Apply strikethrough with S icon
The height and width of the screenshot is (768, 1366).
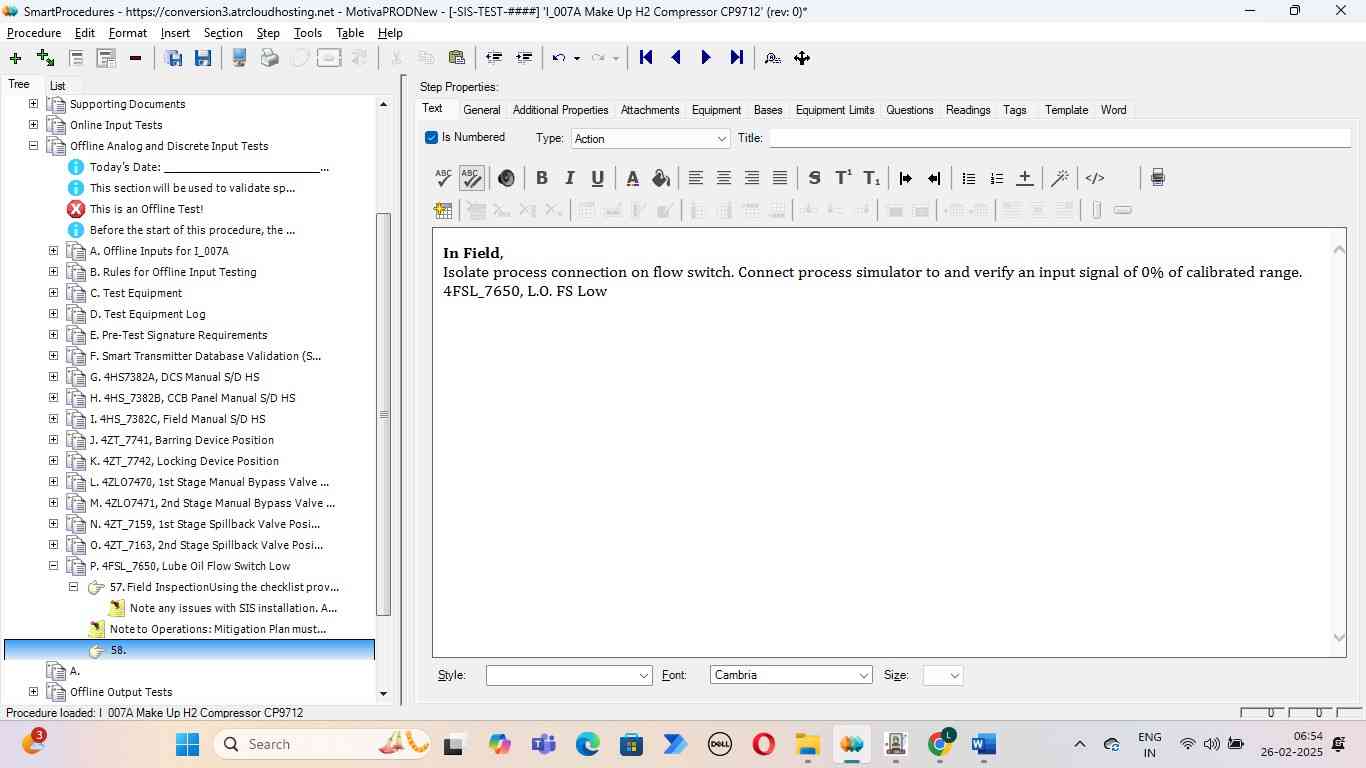click(x=814, y=178)
